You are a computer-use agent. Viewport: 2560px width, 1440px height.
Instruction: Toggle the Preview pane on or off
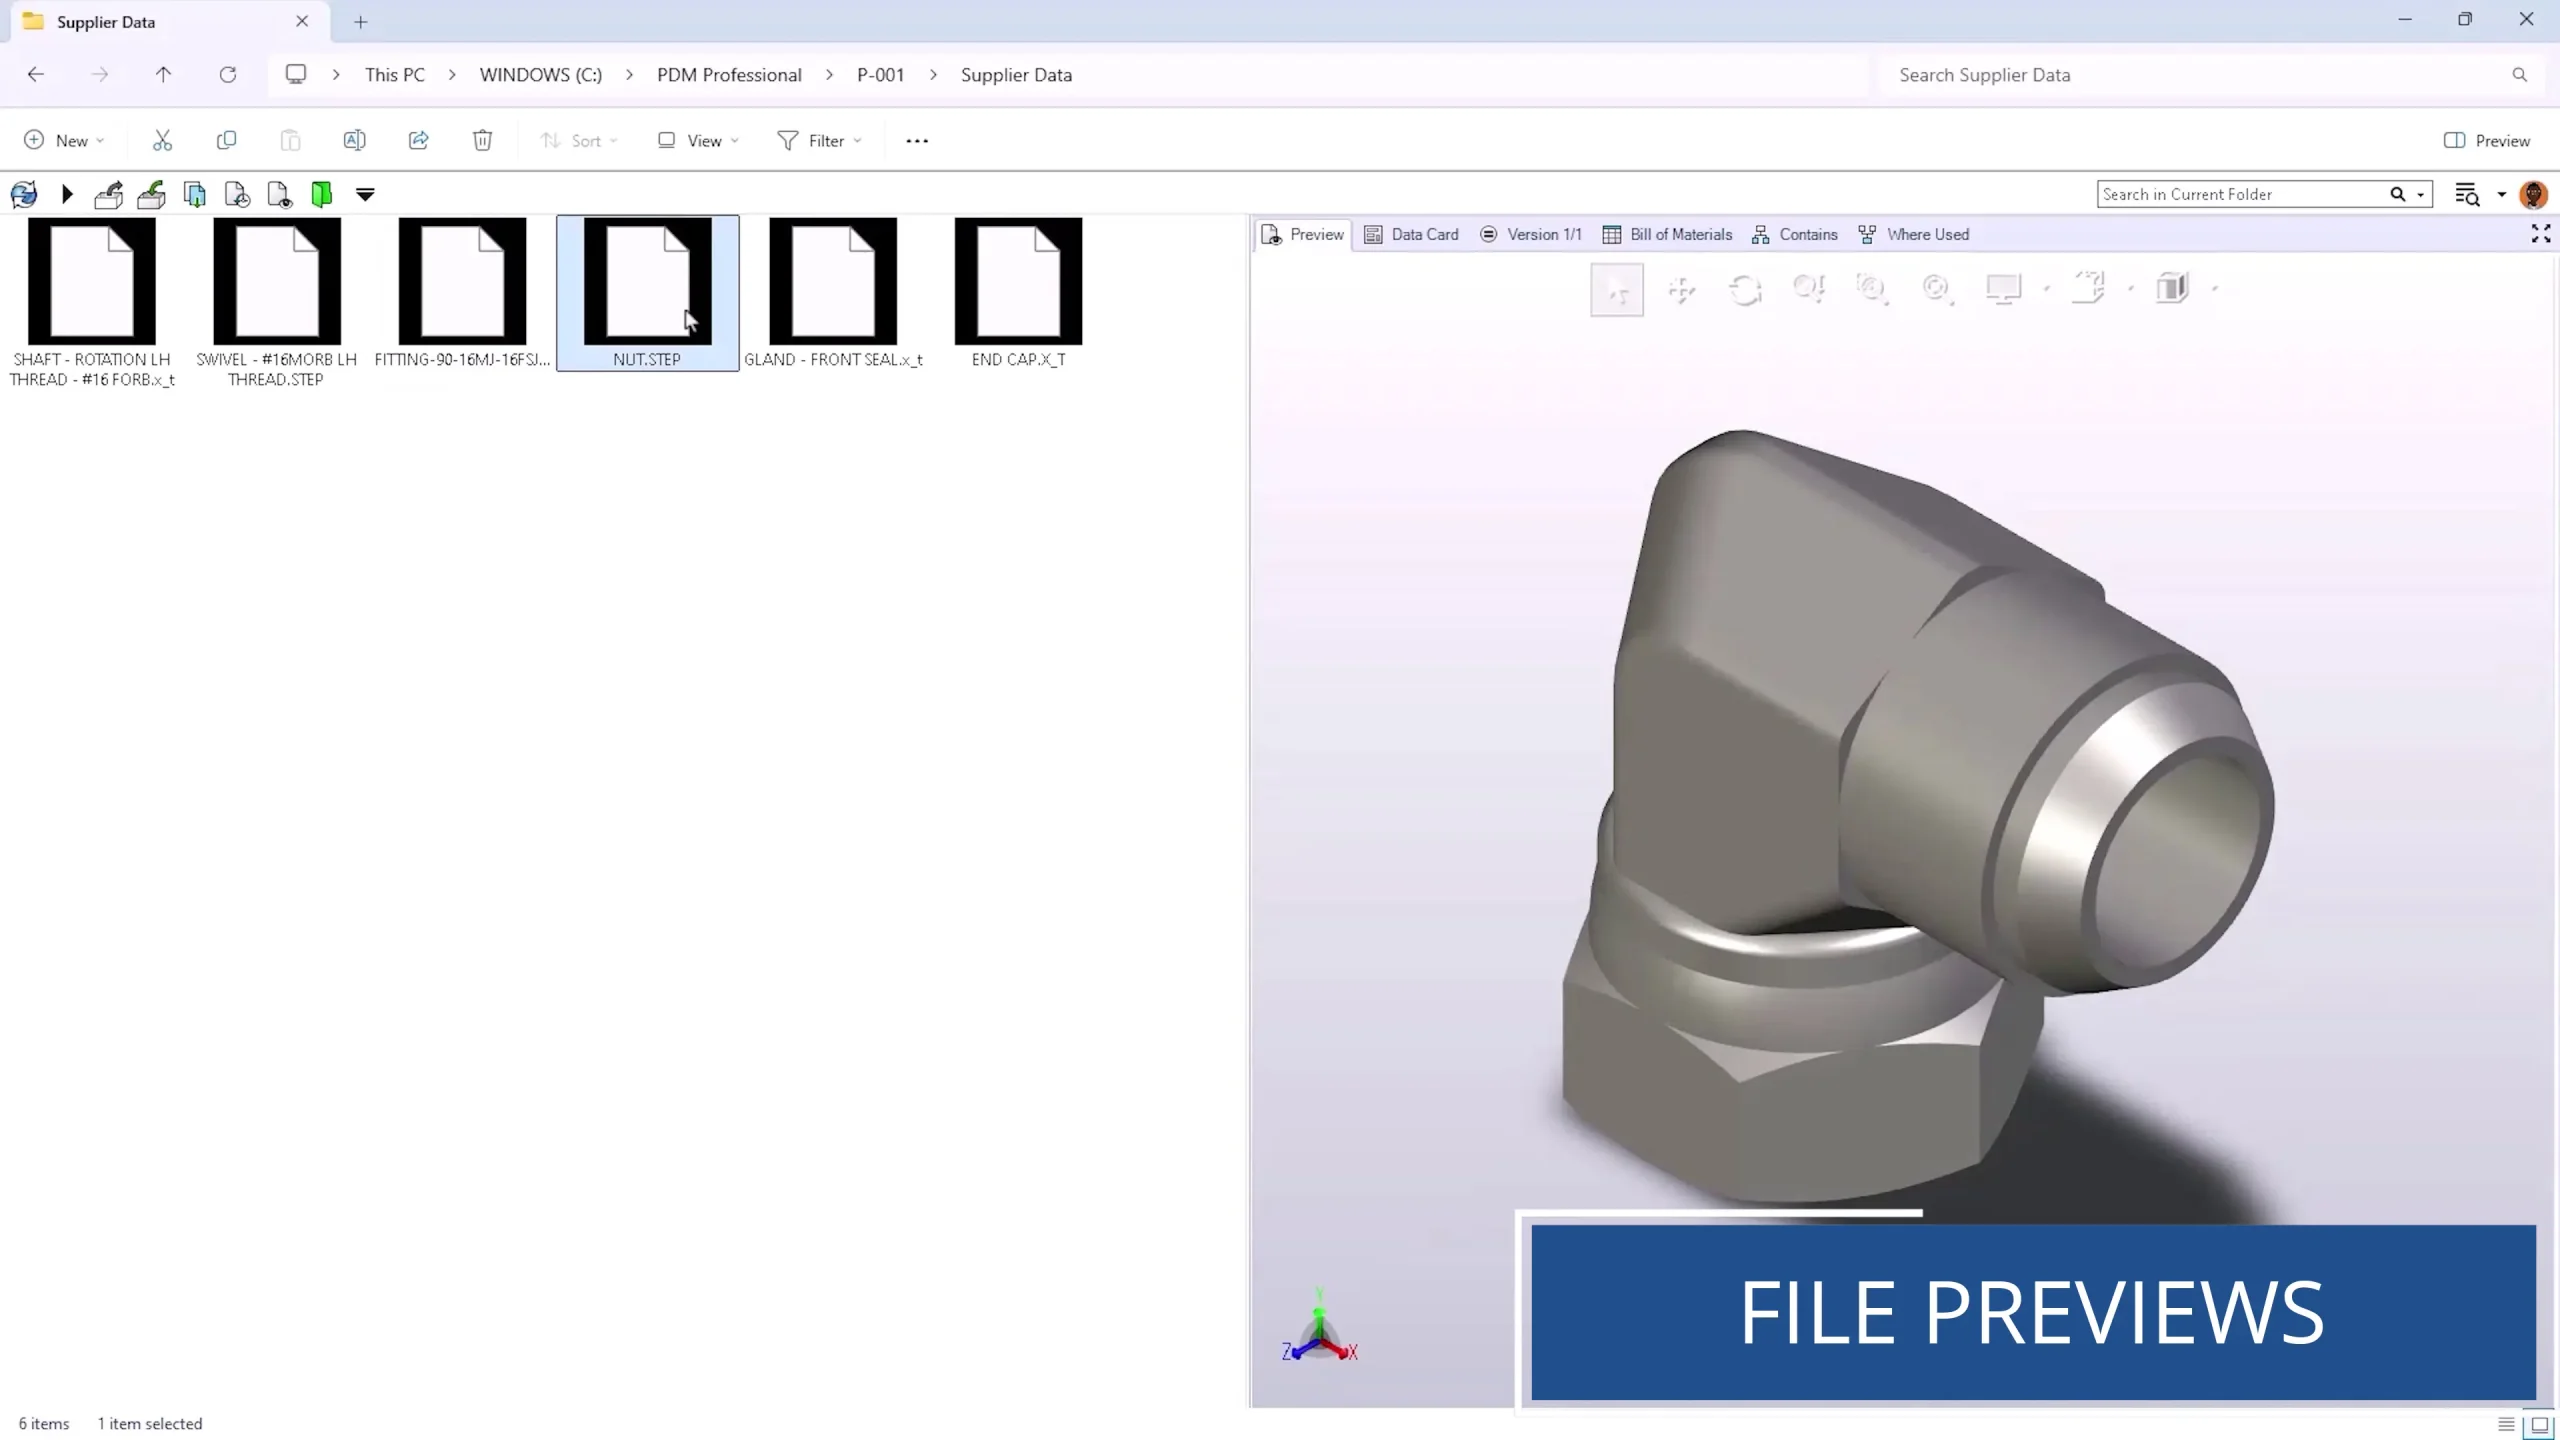pyautogui.click(x=2487, y=140)
